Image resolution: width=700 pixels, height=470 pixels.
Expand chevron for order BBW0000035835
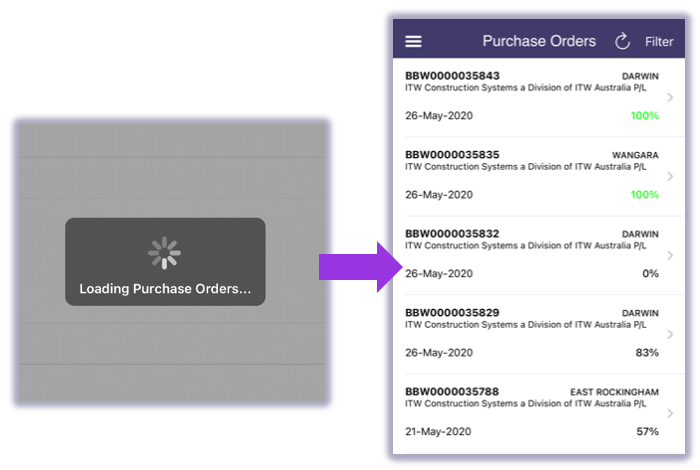[670, 176]
